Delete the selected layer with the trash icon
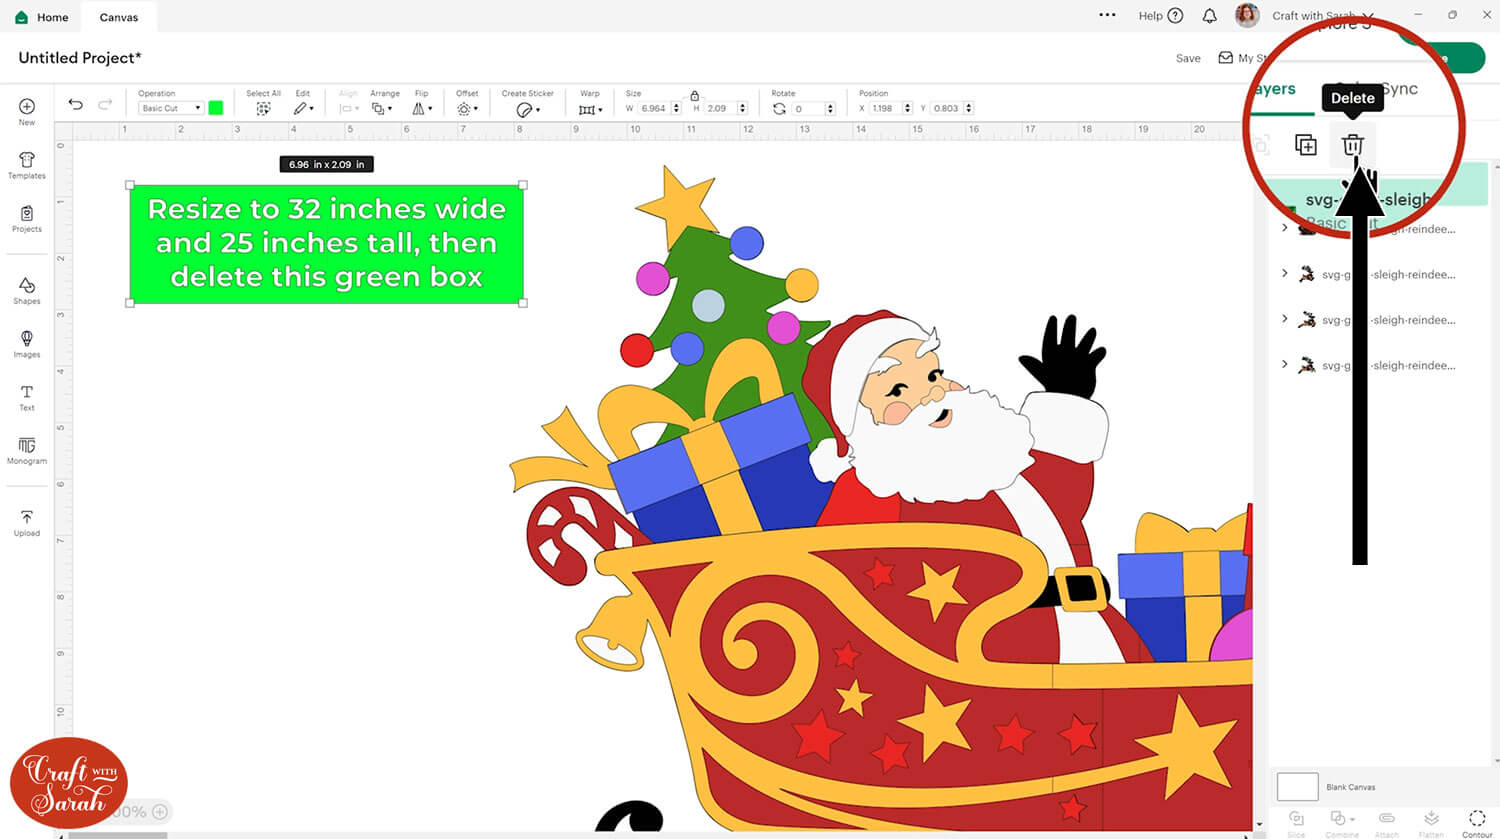 click(1352, 145)
